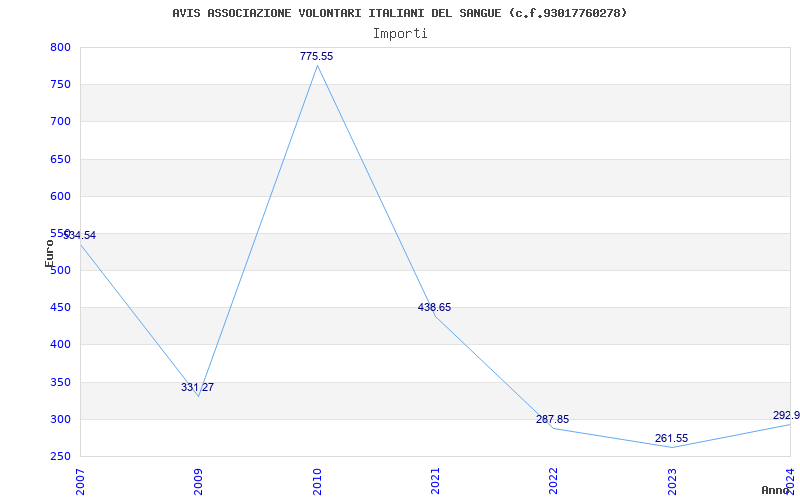Viewport: 800px width, 500px height.
Task: Click the 650 y-axis tick label
Action: click(x=60, y=159)
